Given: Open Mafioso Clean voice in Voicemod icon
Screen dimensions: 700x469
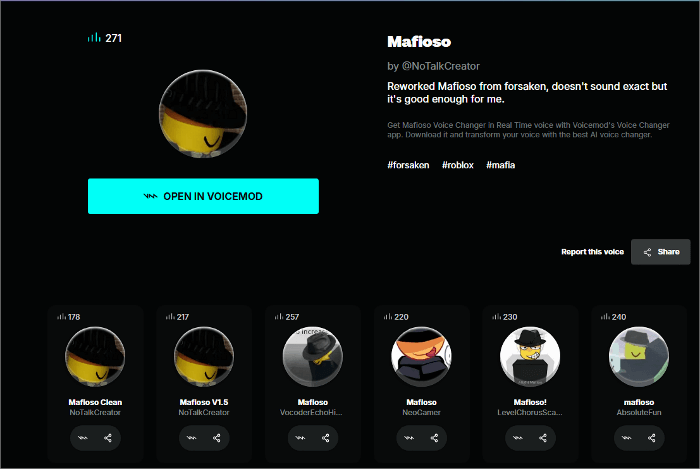Looking at the screenshot, I should (83, 438).
